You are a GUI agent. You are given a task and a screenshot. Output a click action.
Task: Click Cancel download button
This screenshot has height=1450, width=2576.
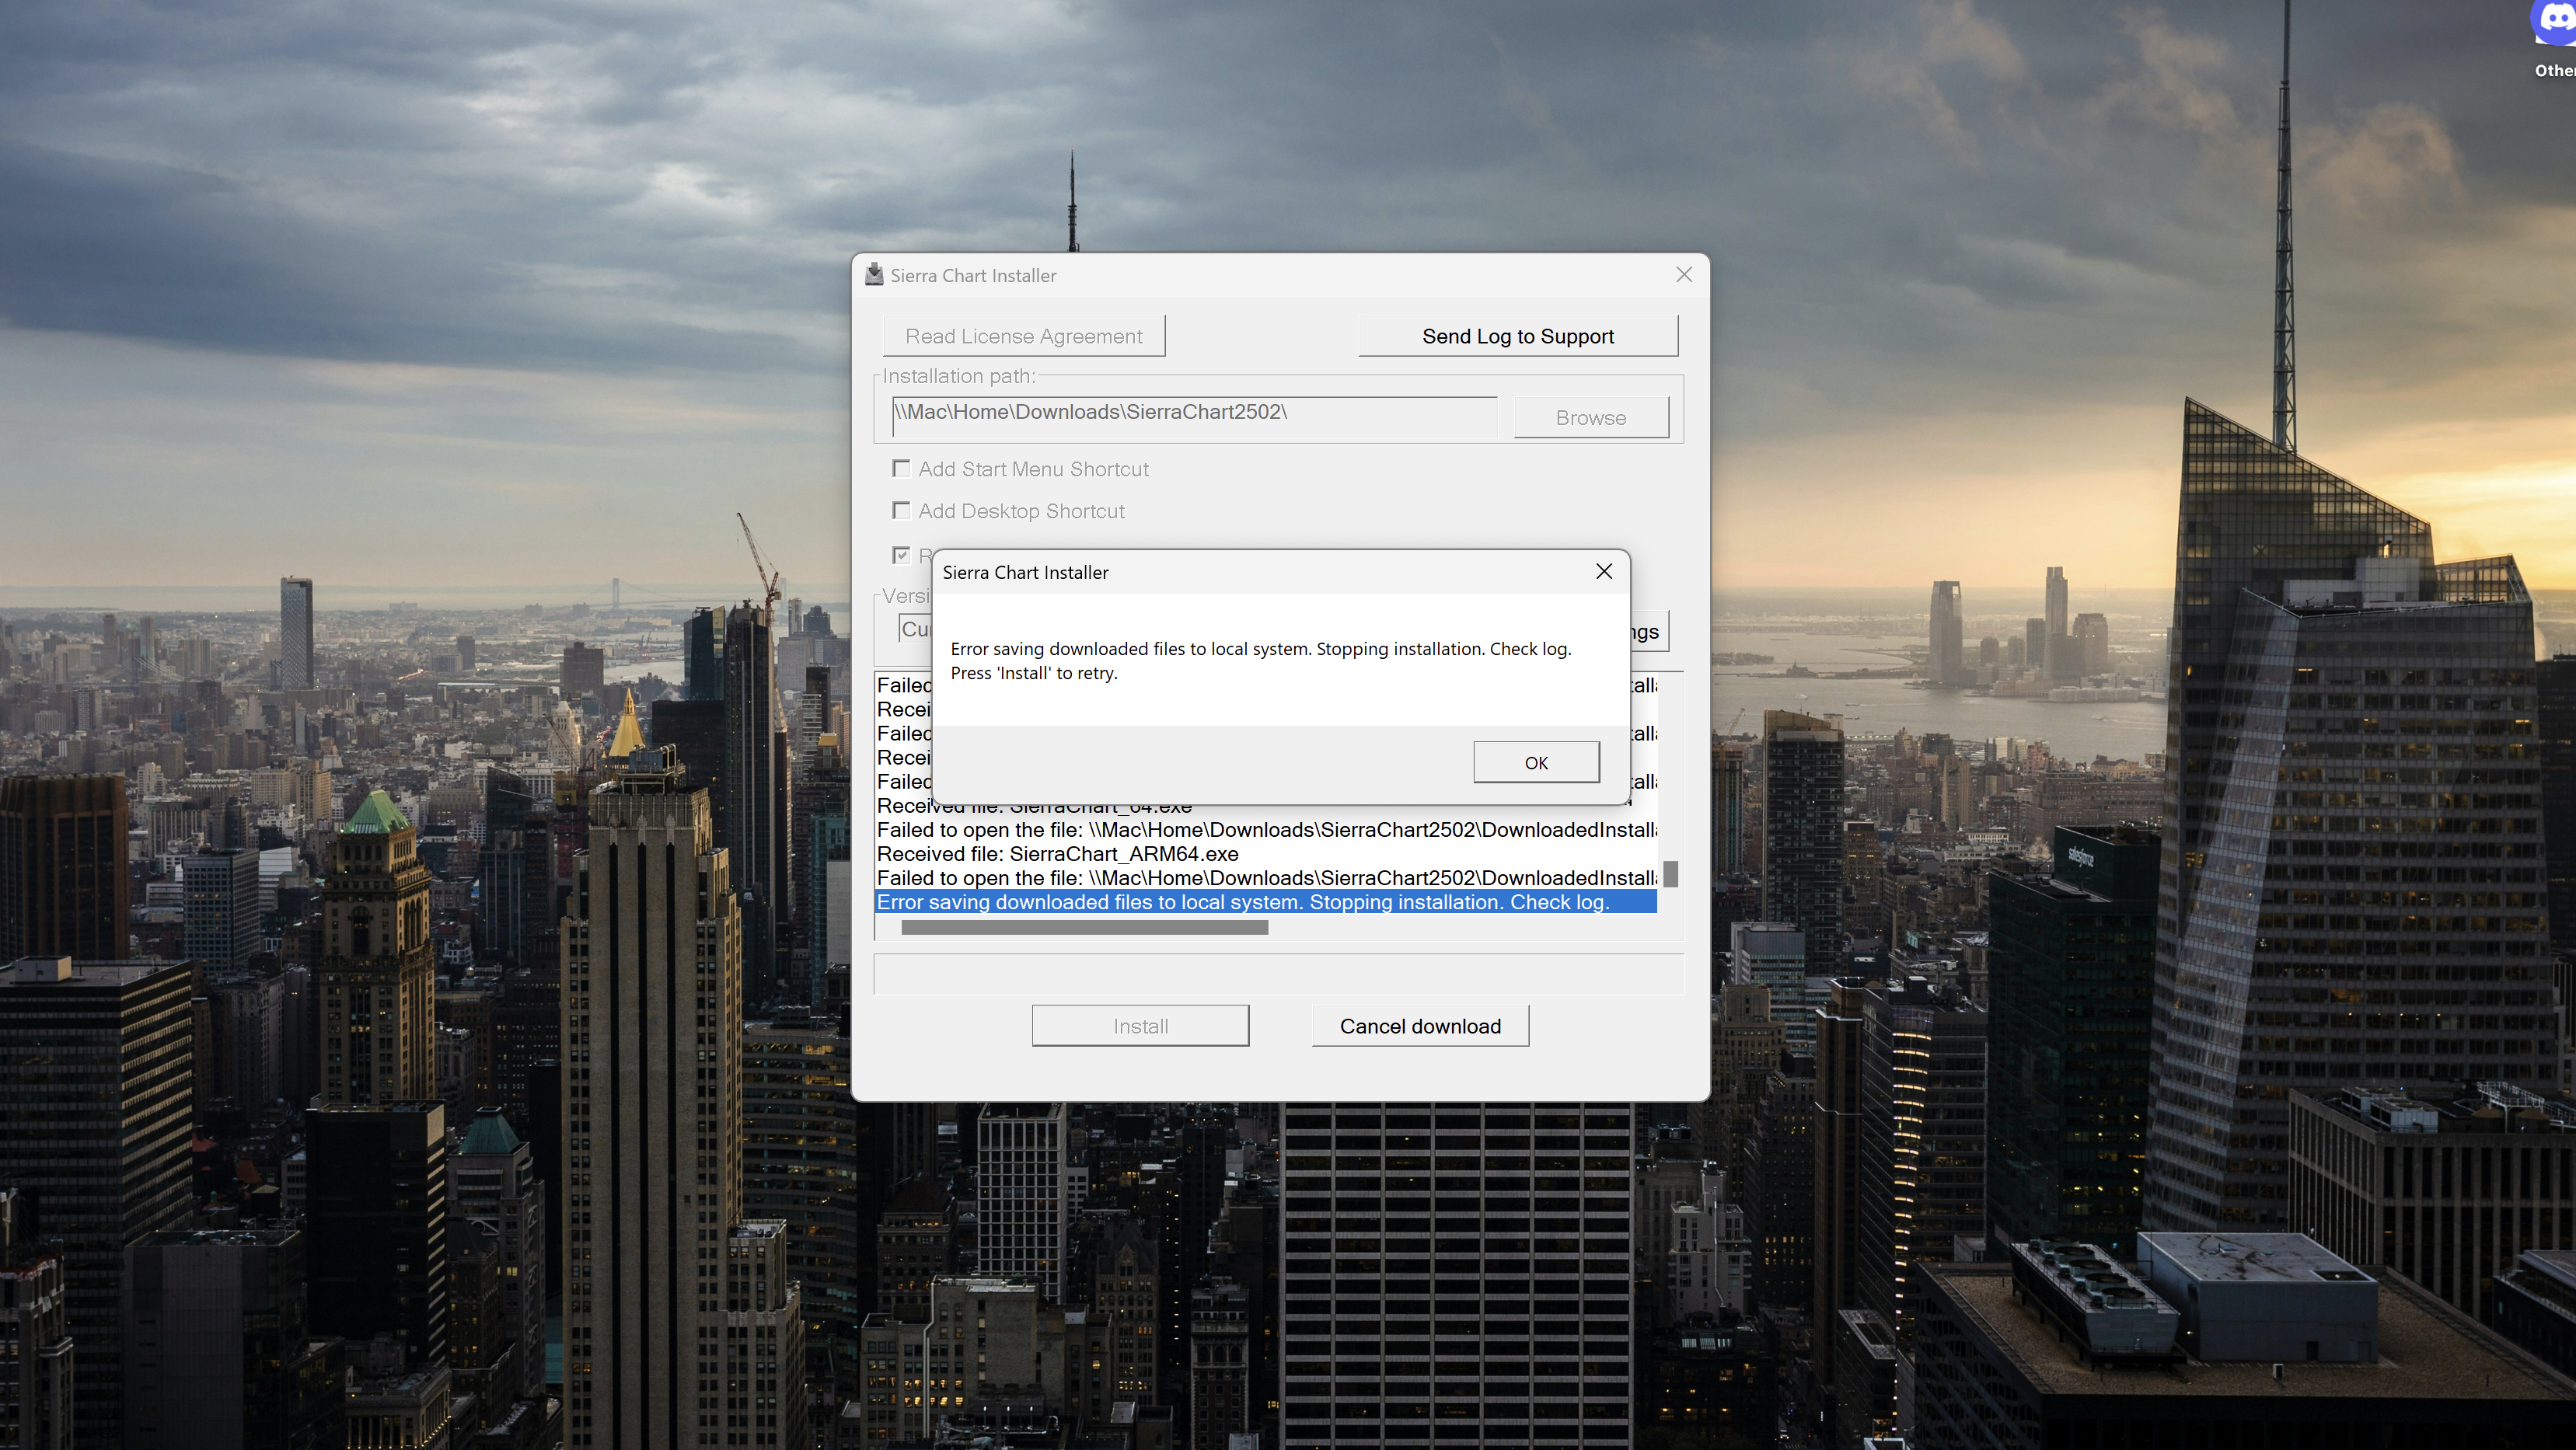[x=1419, y=1026]
